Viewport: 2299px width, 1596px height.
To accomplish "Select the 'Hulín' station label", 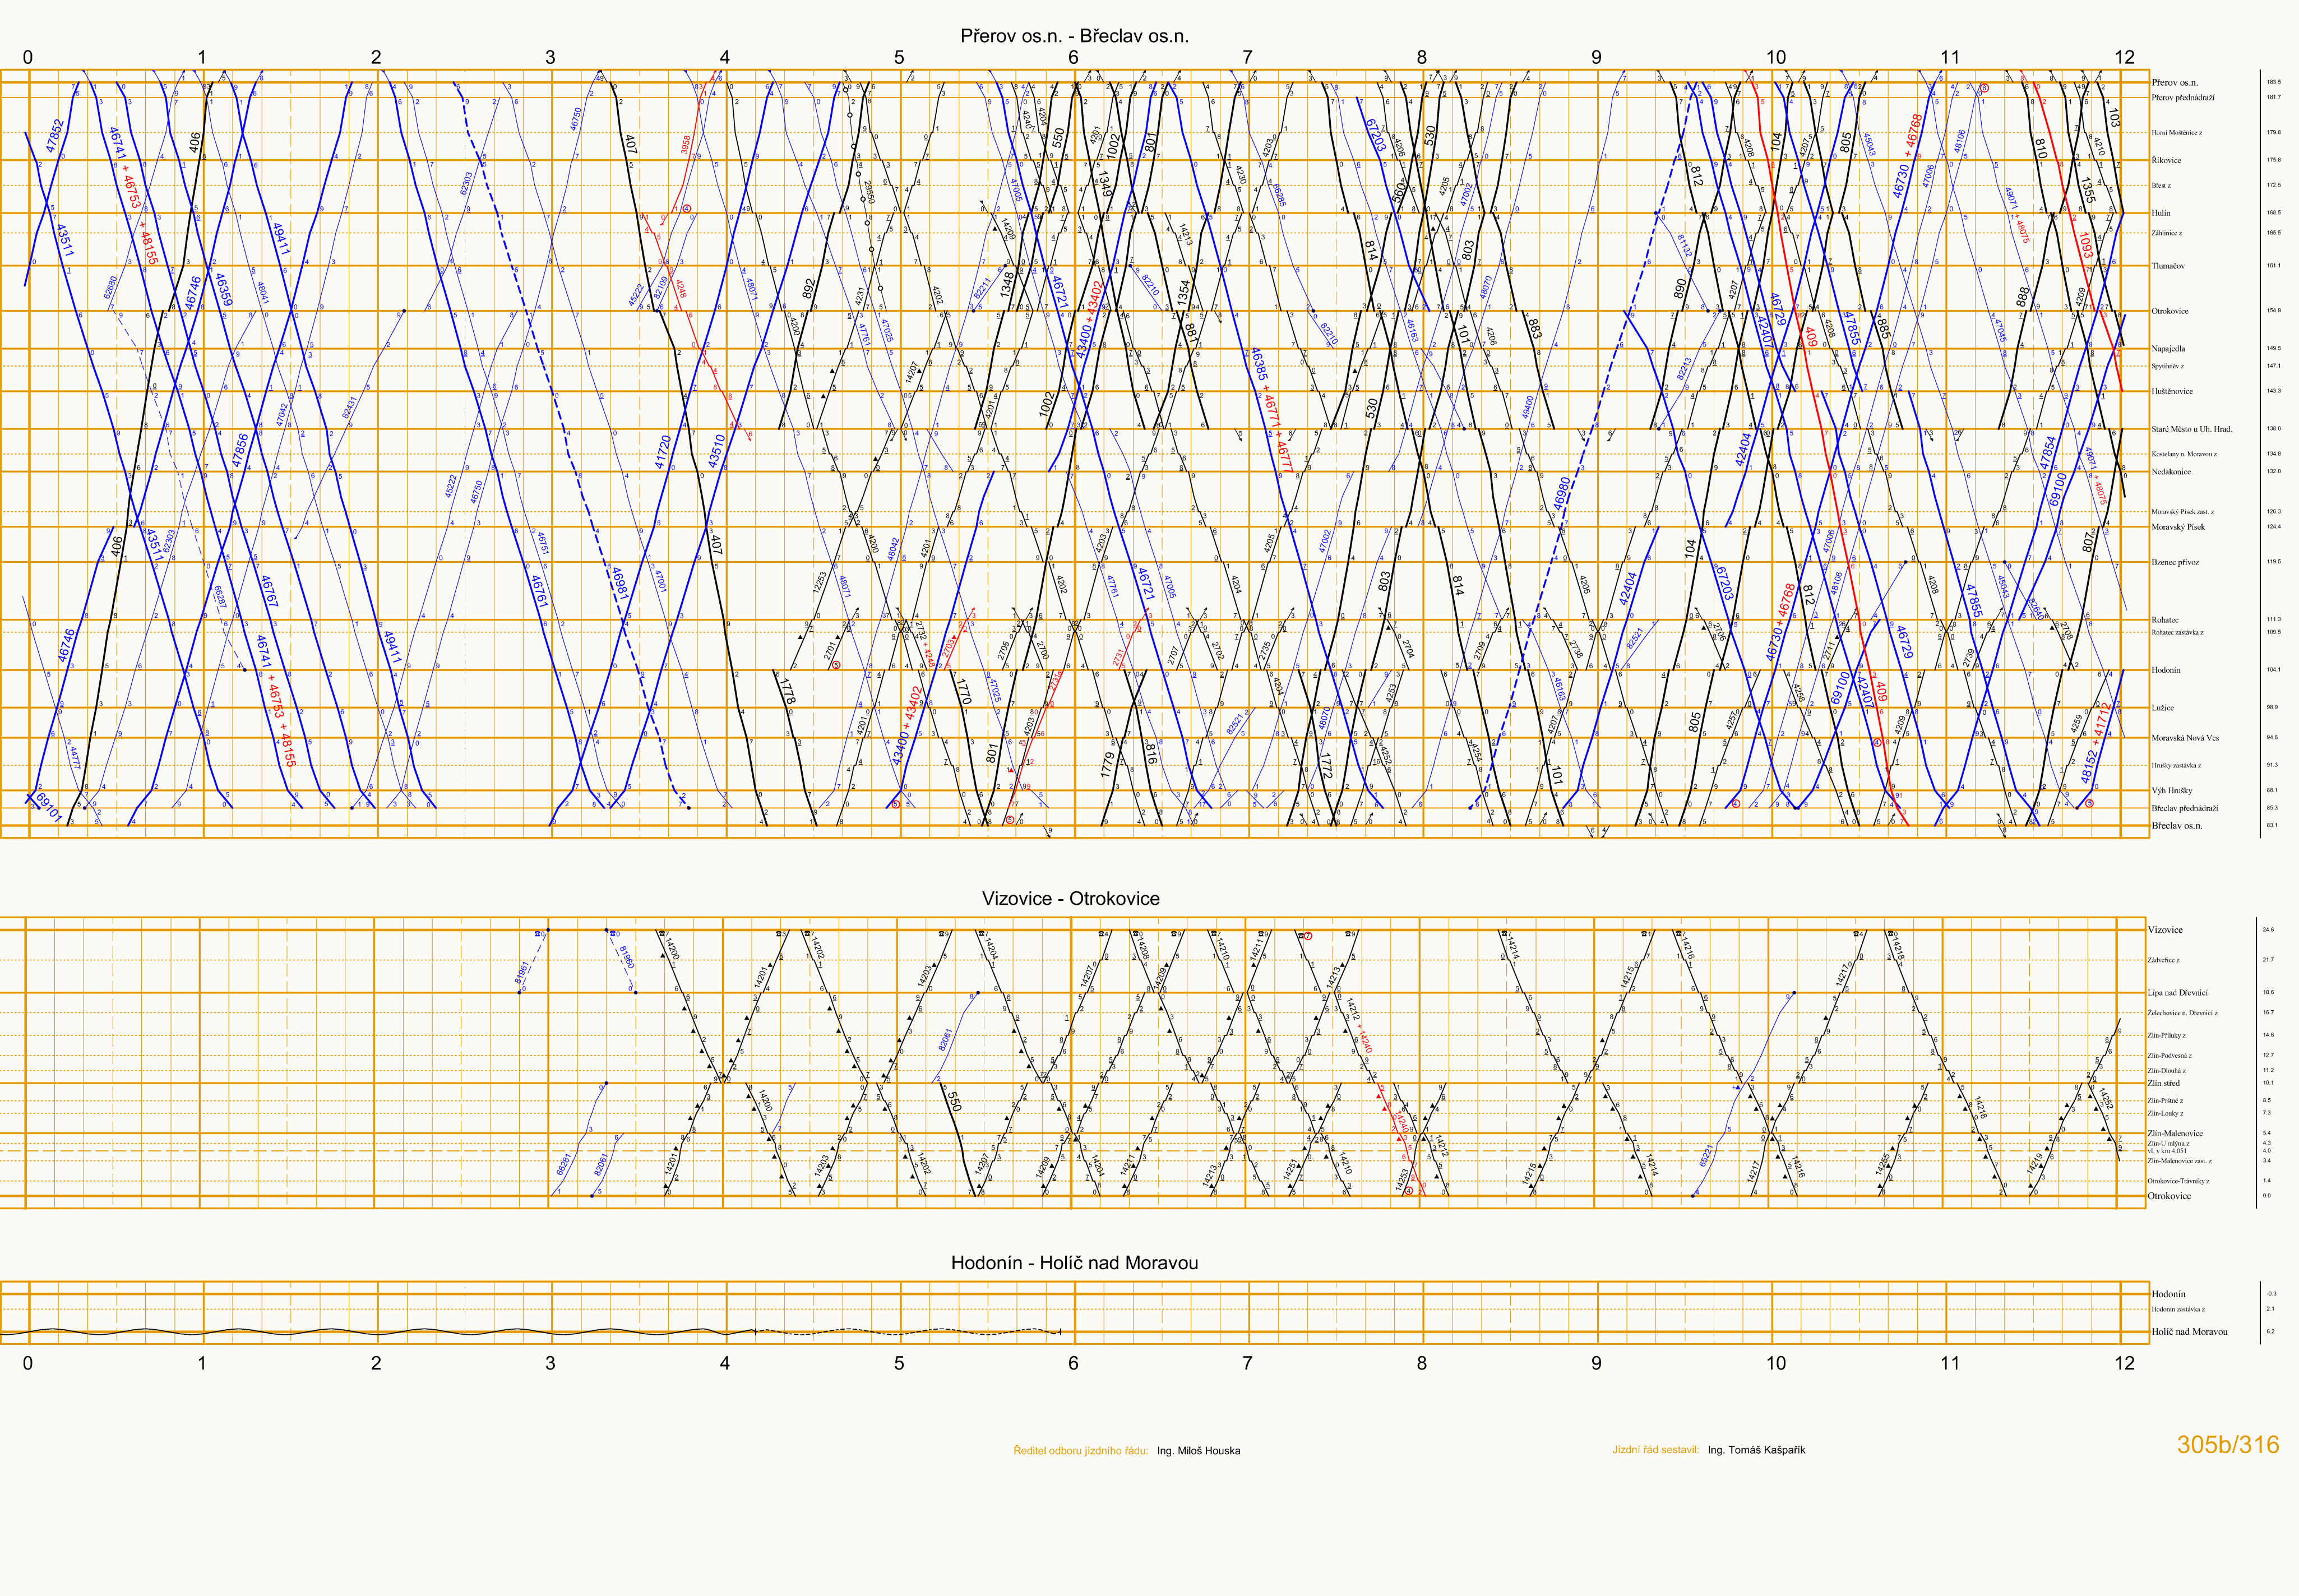I will pyautogui.click(x=2162, y=213).
